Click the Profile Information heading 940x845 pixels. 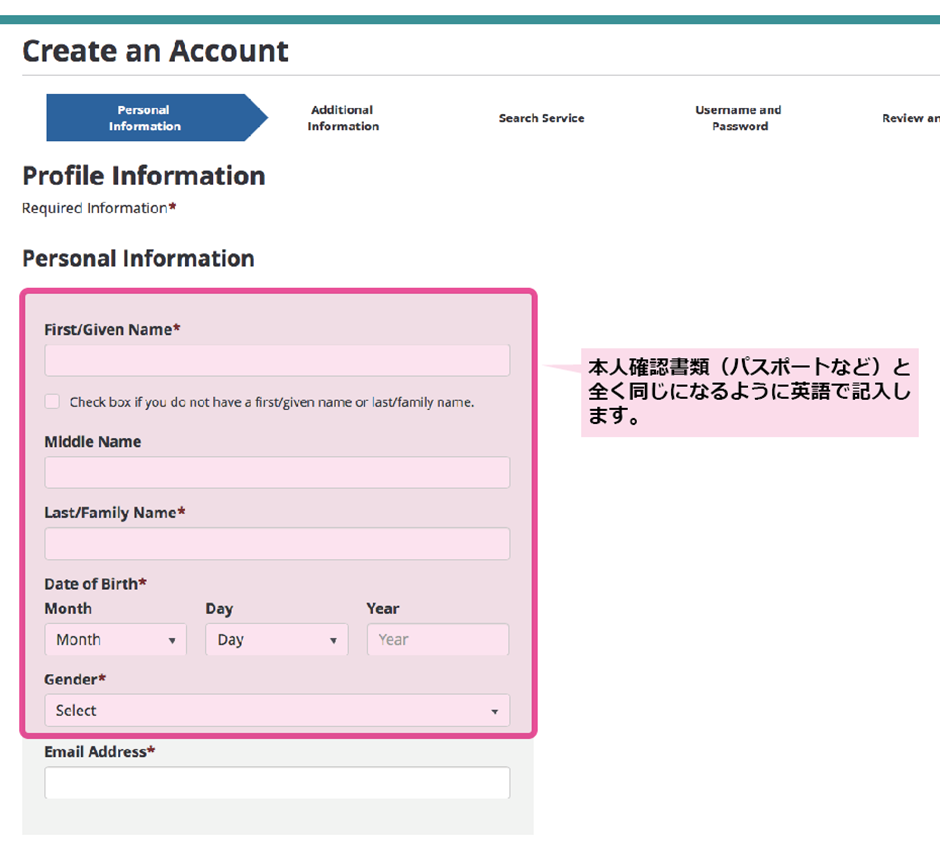tap(143, 176)
